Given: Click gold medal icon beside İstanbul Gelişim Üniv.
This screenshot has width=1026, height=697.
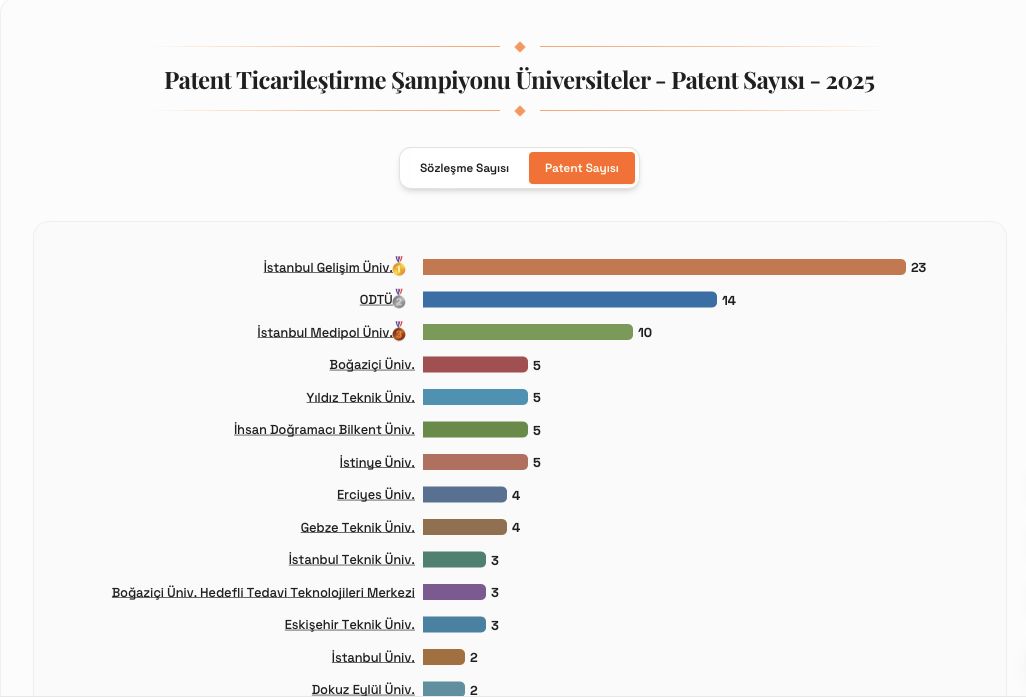Looking at the screenshot, I should [x=399, y=267].
